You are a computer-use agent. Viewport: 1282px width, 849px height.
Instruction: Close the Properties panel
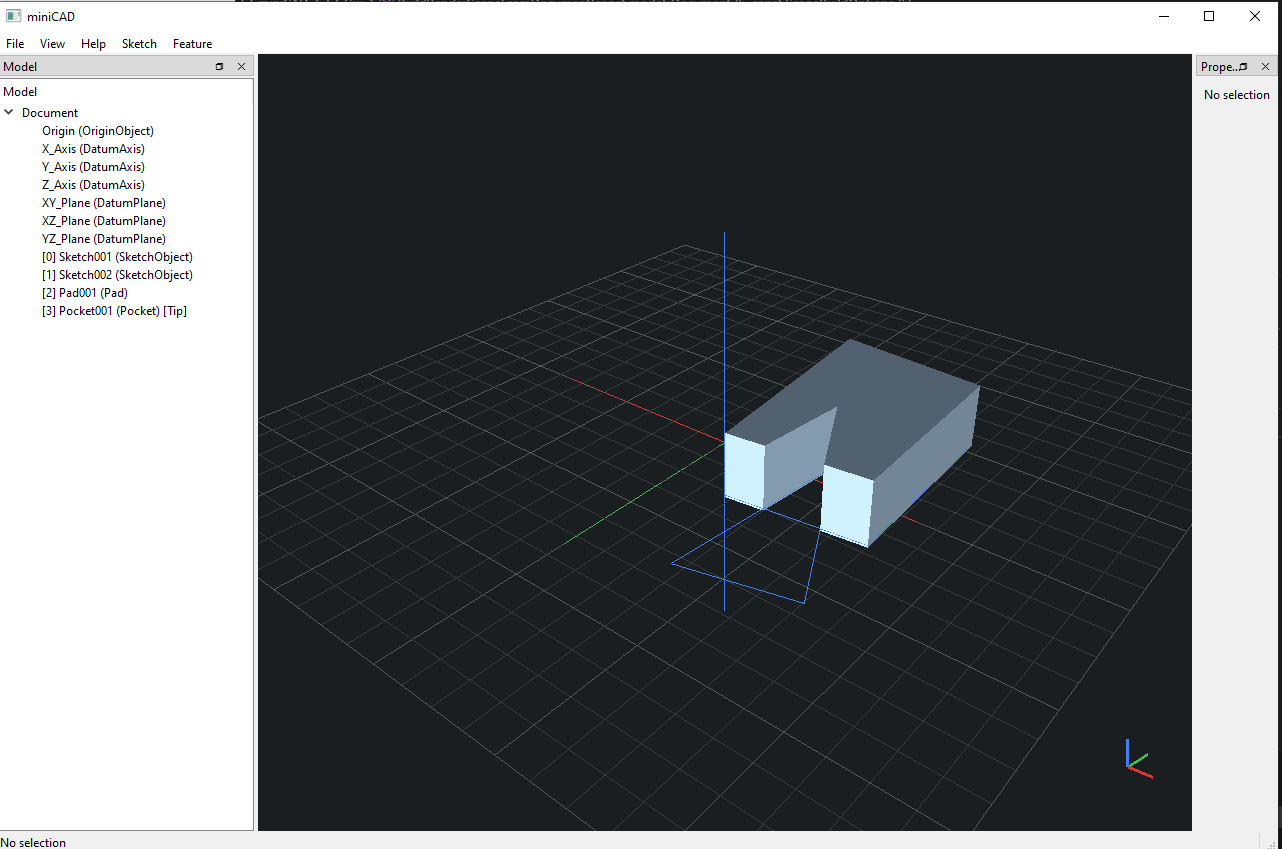(x=1265, y=67)
